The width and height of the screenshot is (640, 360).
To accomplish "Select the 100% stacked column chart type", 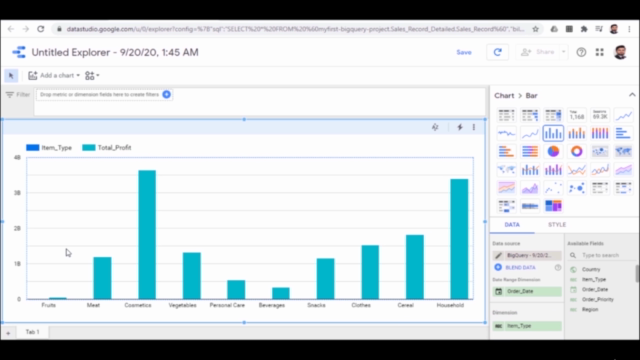I will (x=600, y=133).
